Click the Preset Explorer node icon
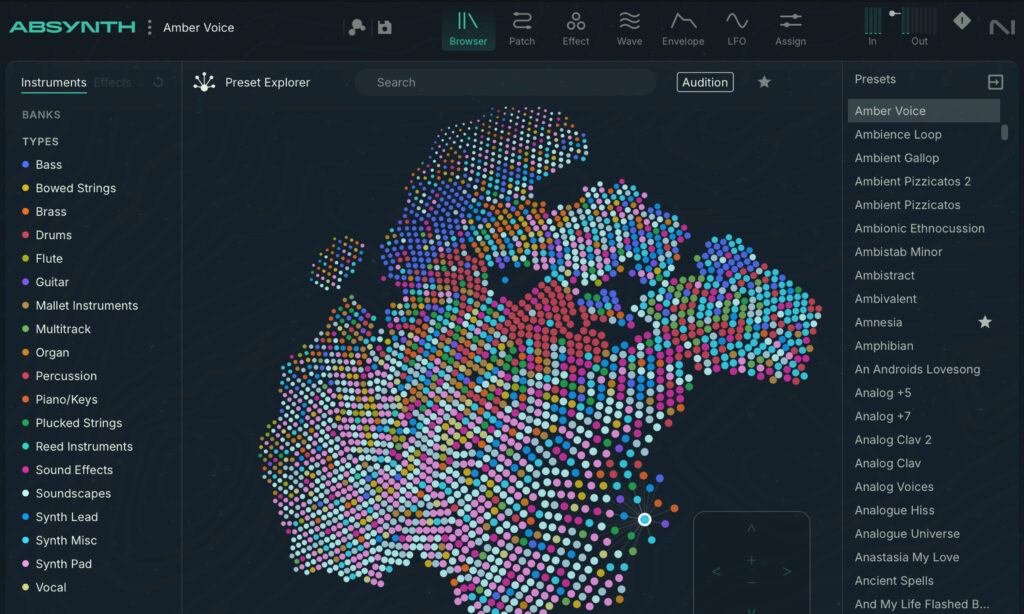Screen dimensions: 1024x614 point(204,83)
